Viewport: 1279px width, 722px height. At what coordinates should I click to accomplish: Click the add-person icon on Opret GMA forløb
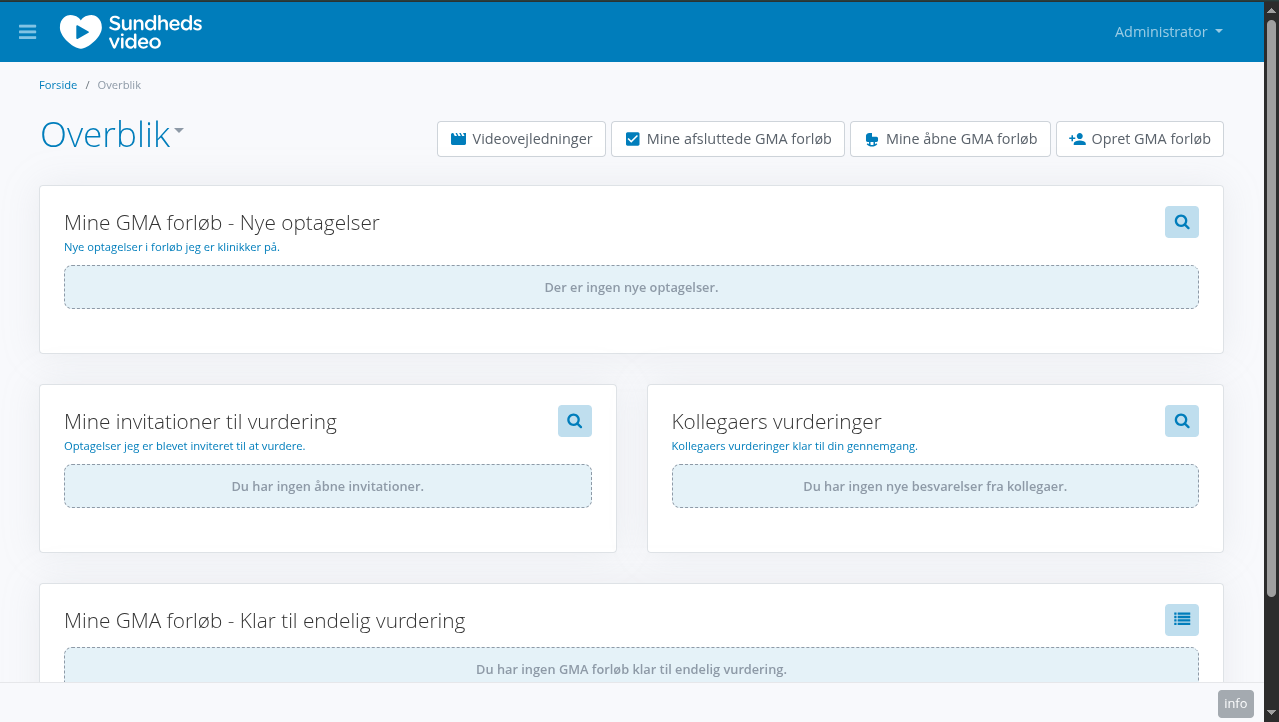pos(1077,139)
